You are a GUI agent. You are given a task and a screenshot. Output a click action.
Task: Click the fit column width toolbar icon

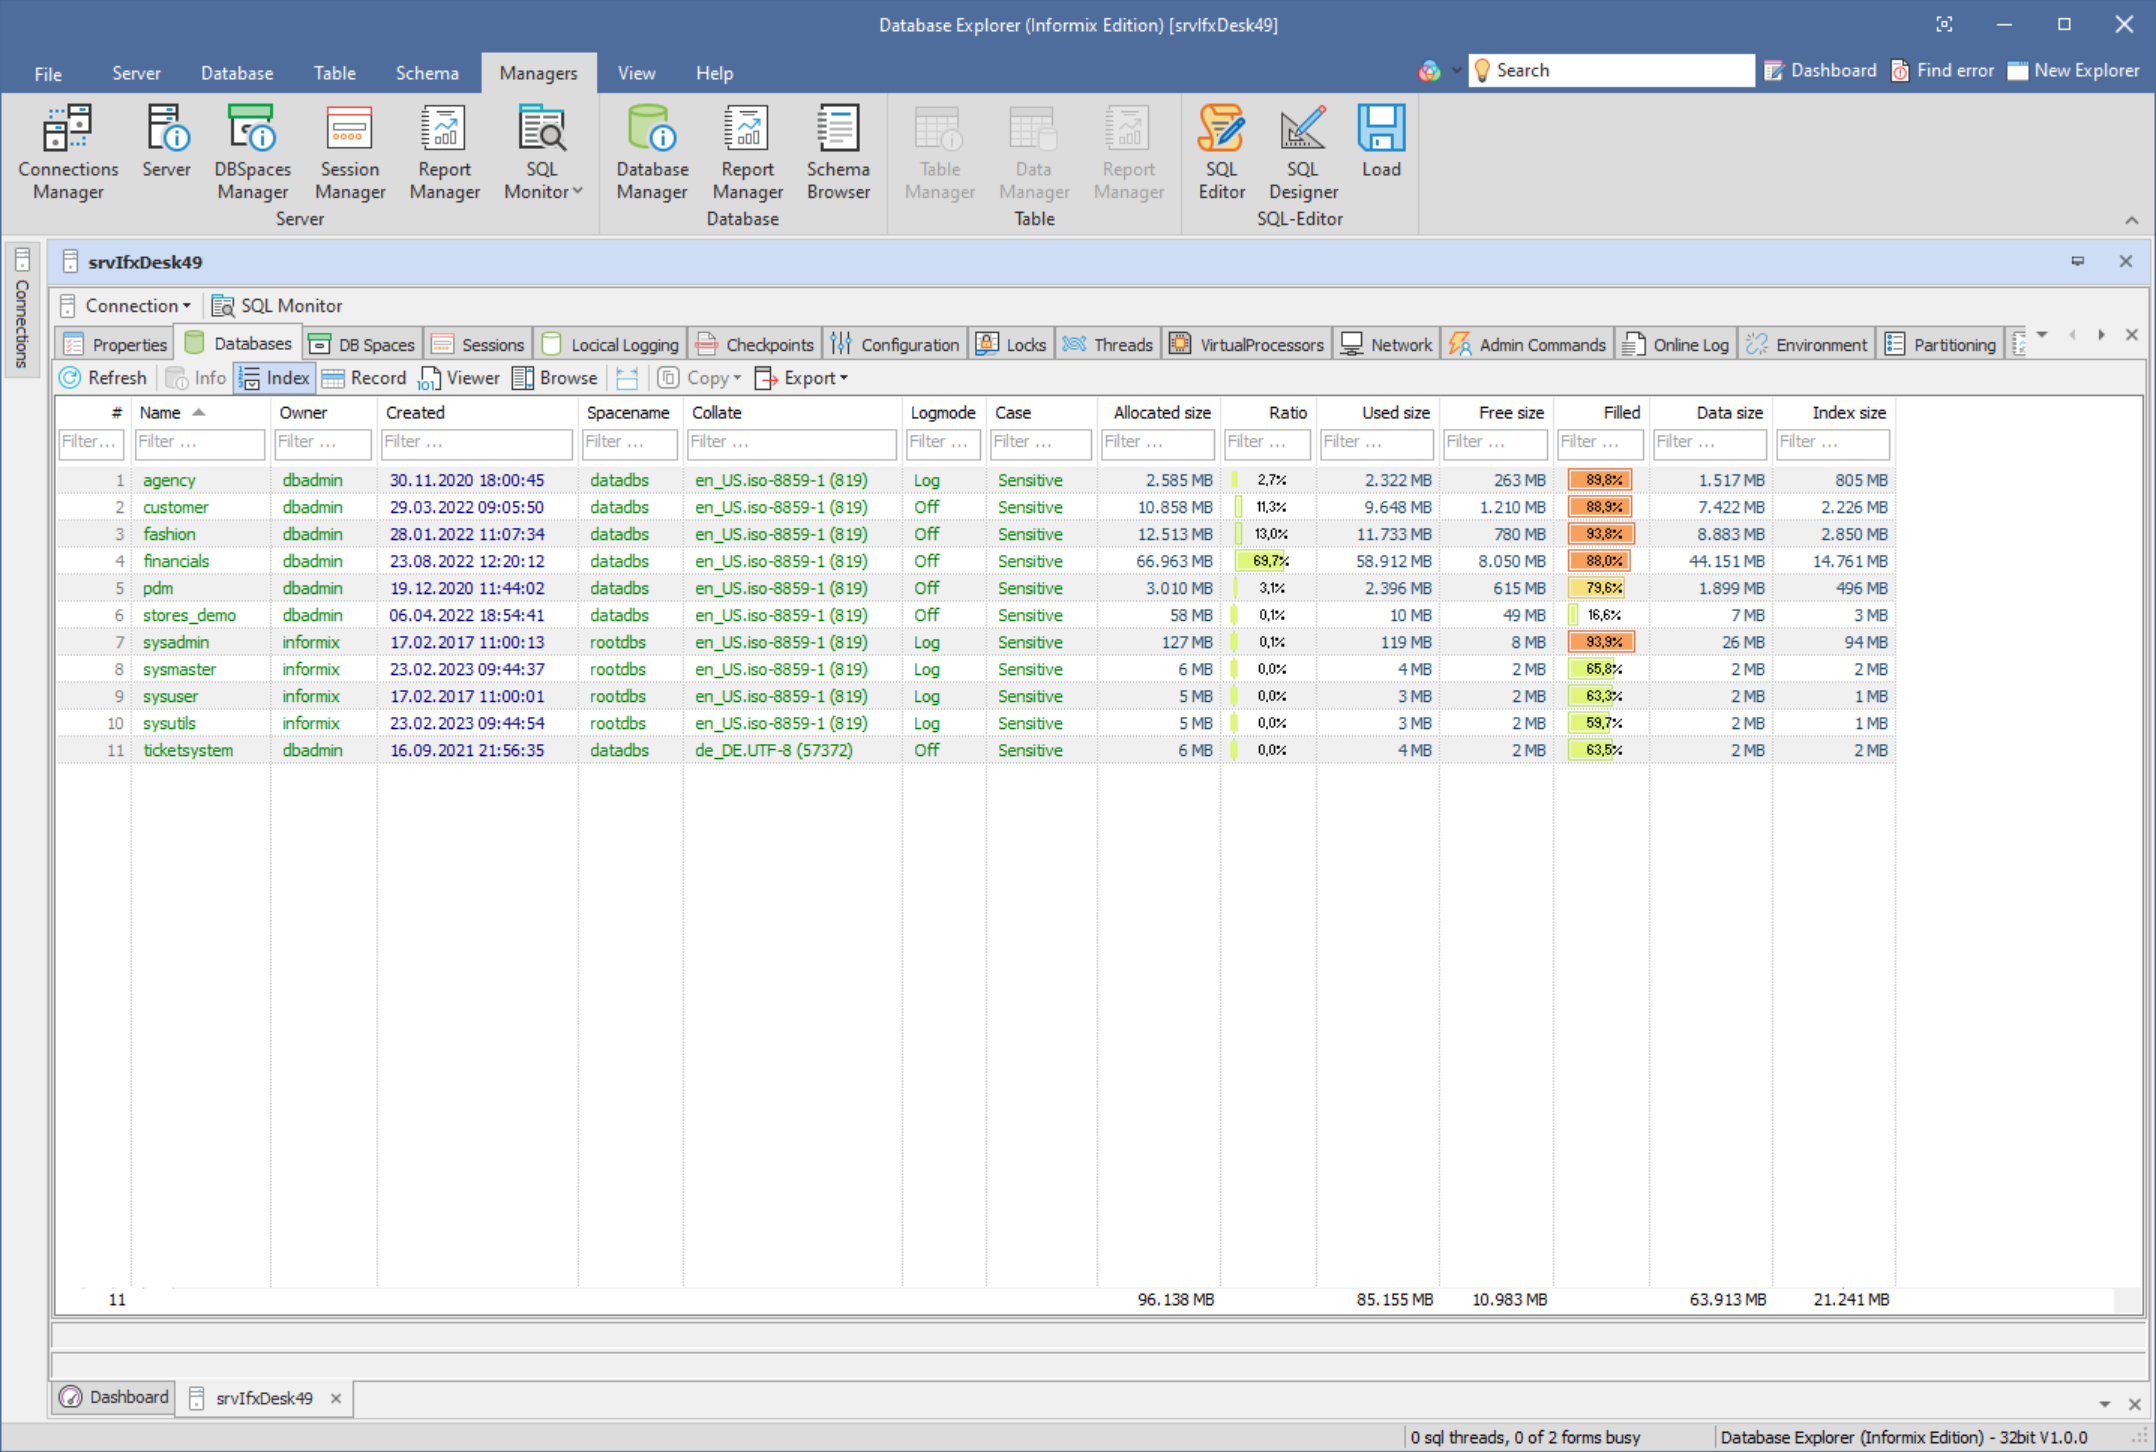click(627, 378)
